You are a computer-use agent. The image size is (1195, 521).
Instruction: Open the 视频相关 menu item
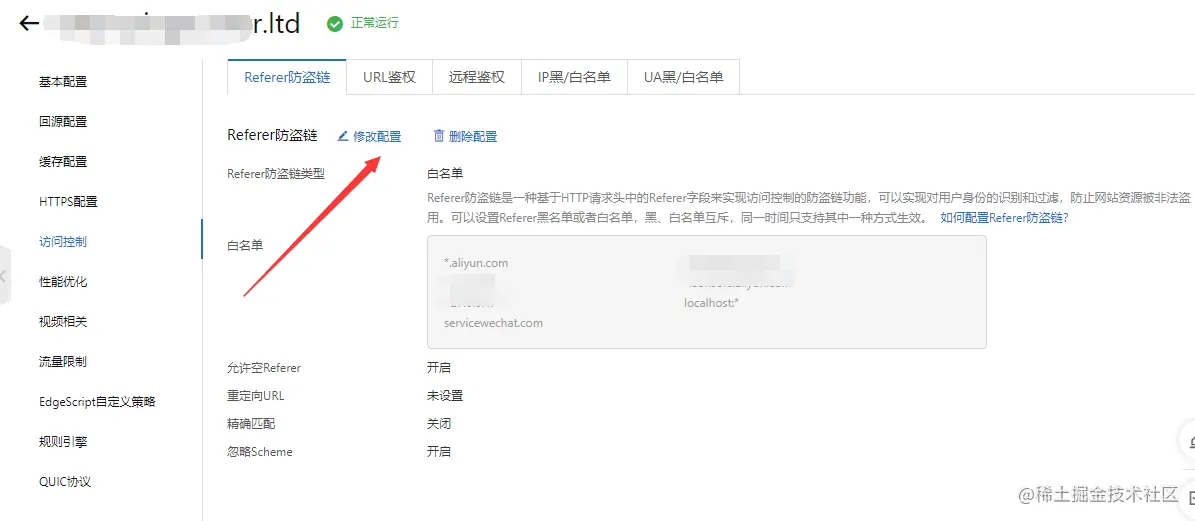[63, 321]
